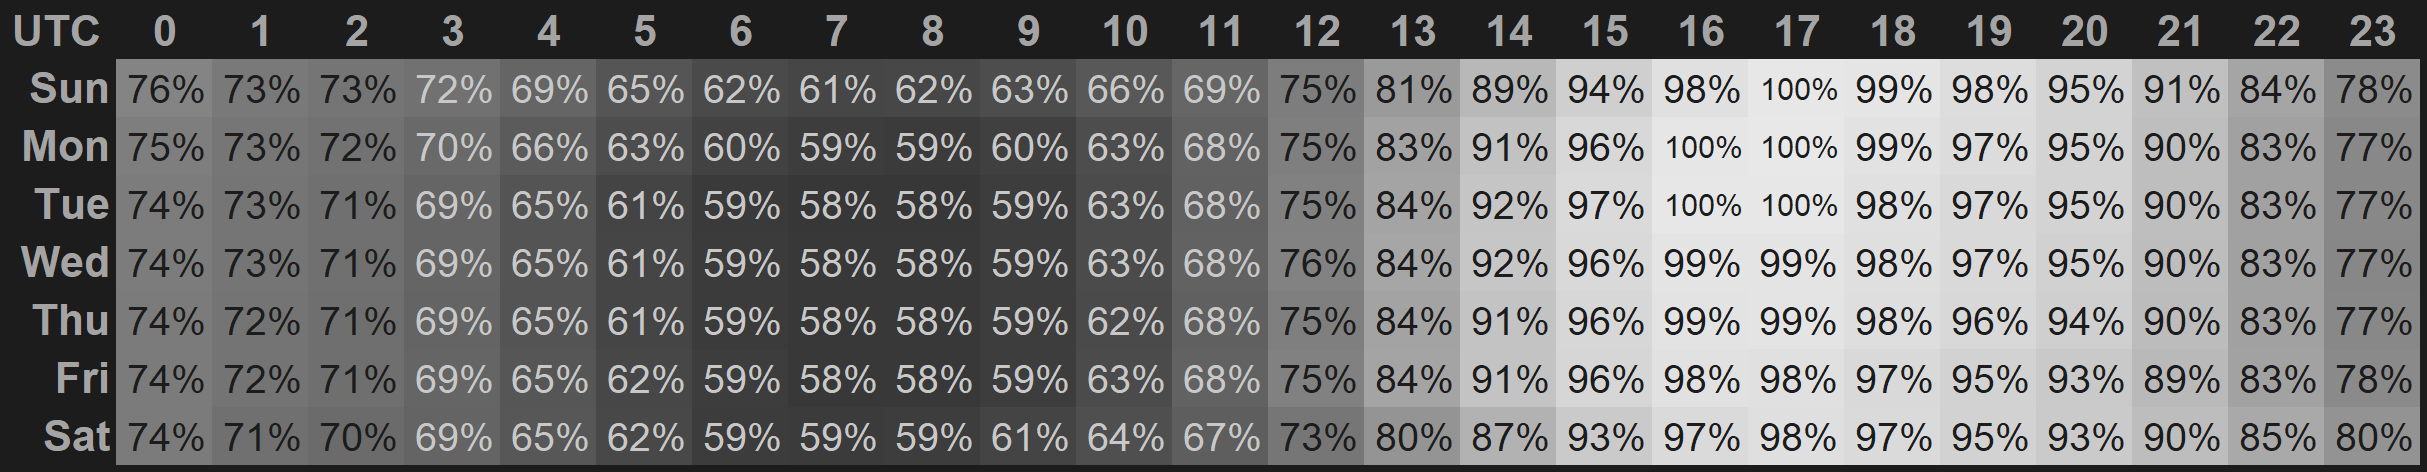Select the Sun row label
The width and height of the screenshot is (2427, 472).
68,90
